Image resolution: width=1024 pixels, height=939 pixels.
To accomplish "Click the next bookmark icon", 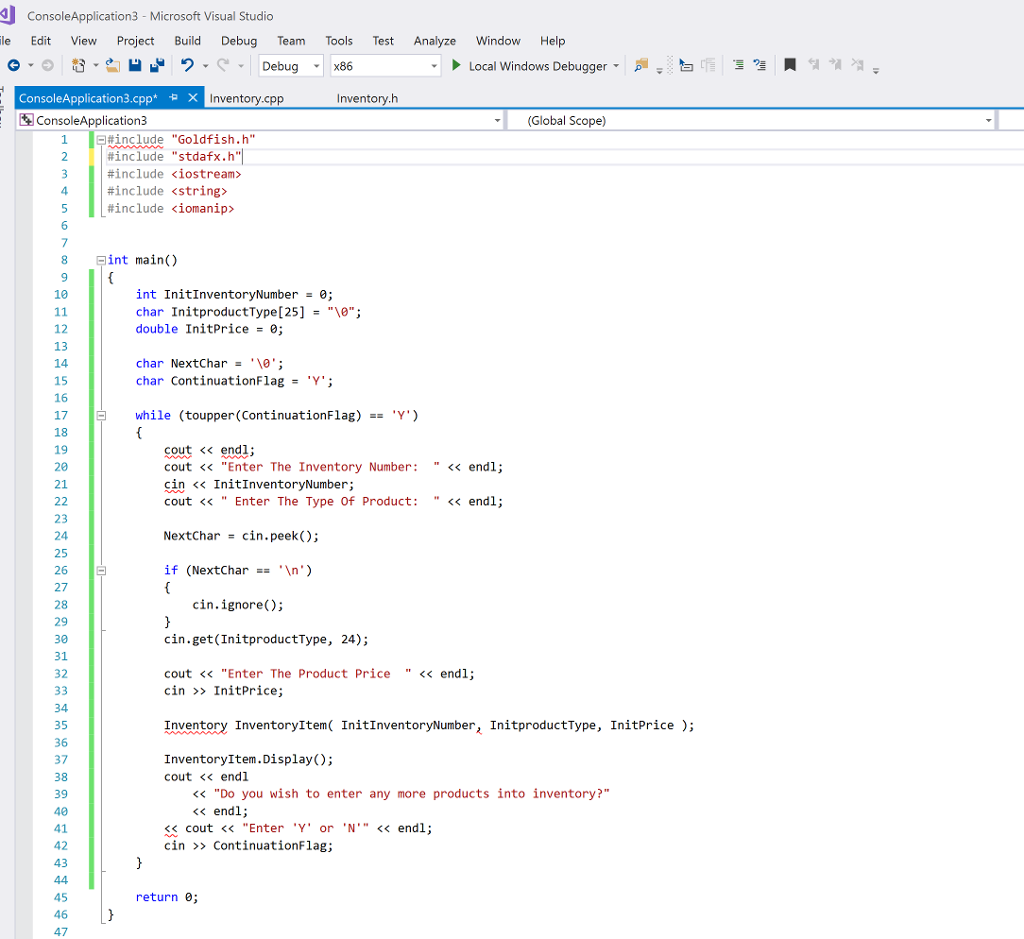I will click(835, 65).
